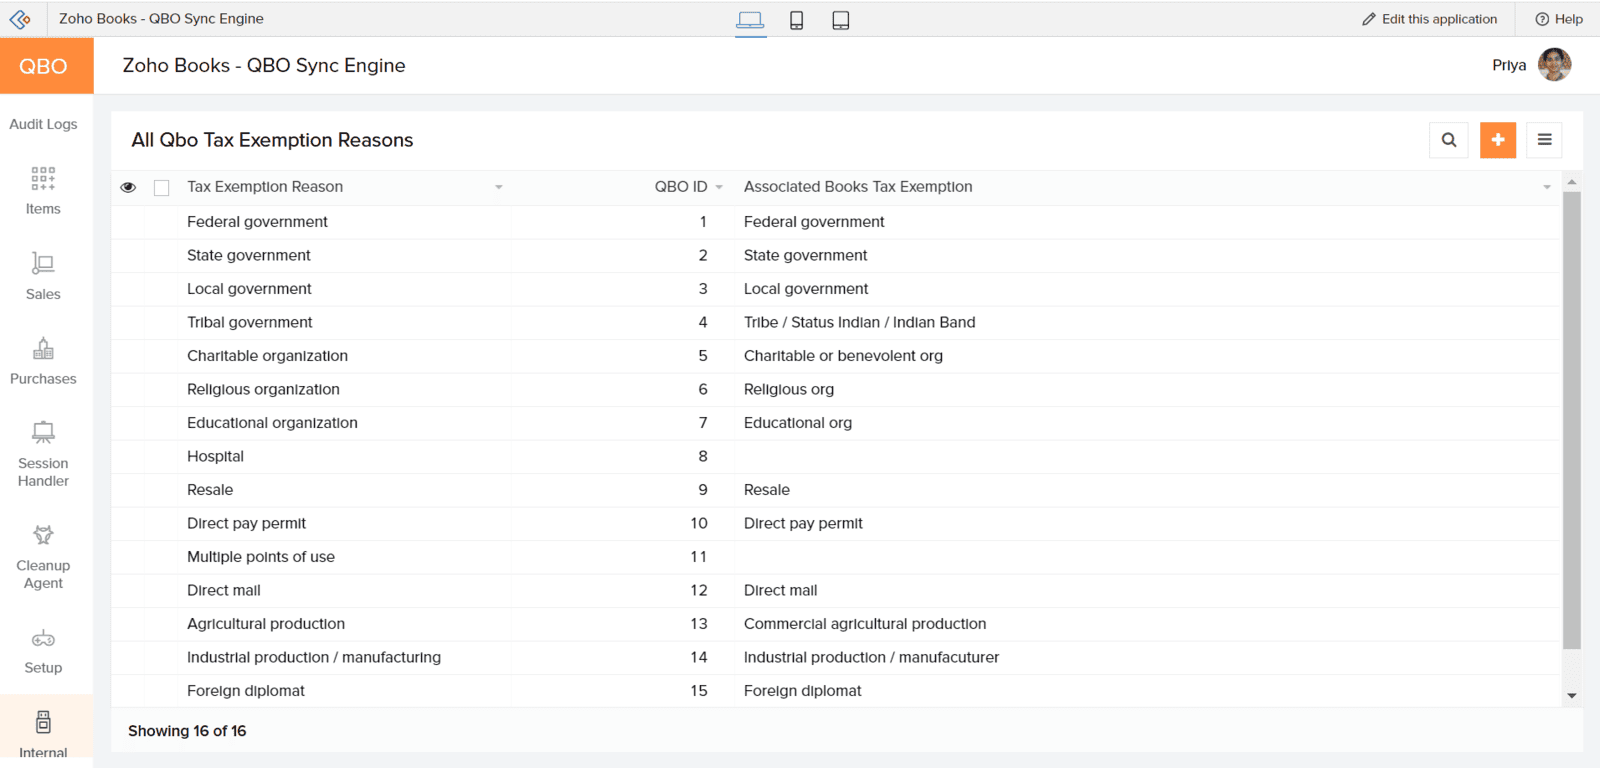The height and width of the screenshot is (768, 1600).
Task: Select the Federal government reason row
Action: tap(835, 222)
